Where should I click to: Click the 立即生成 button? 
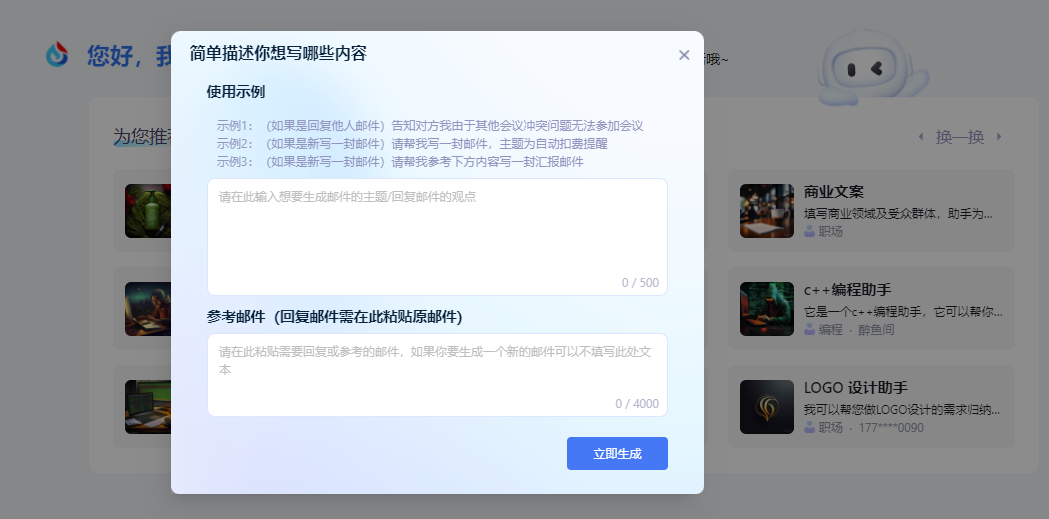(617, 453)
